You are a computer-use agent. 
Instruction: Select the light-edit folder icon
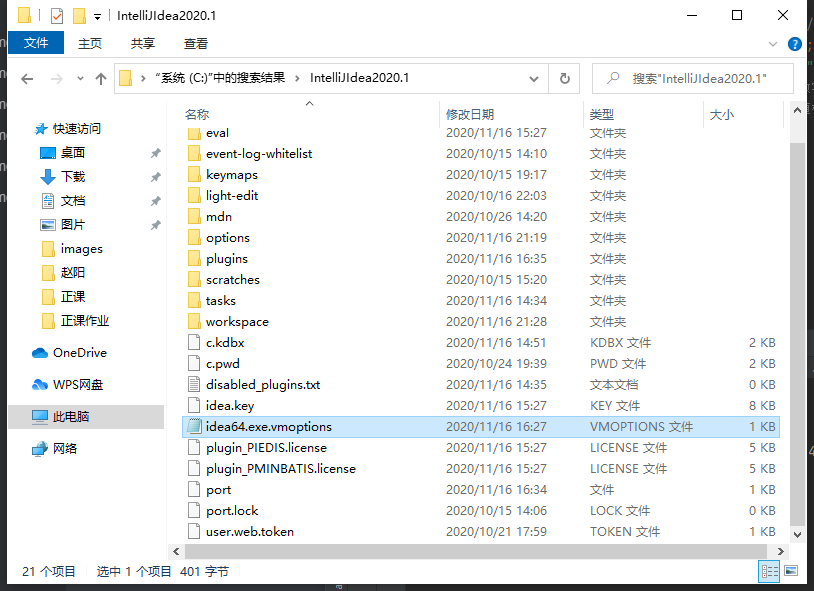[194, 195]
